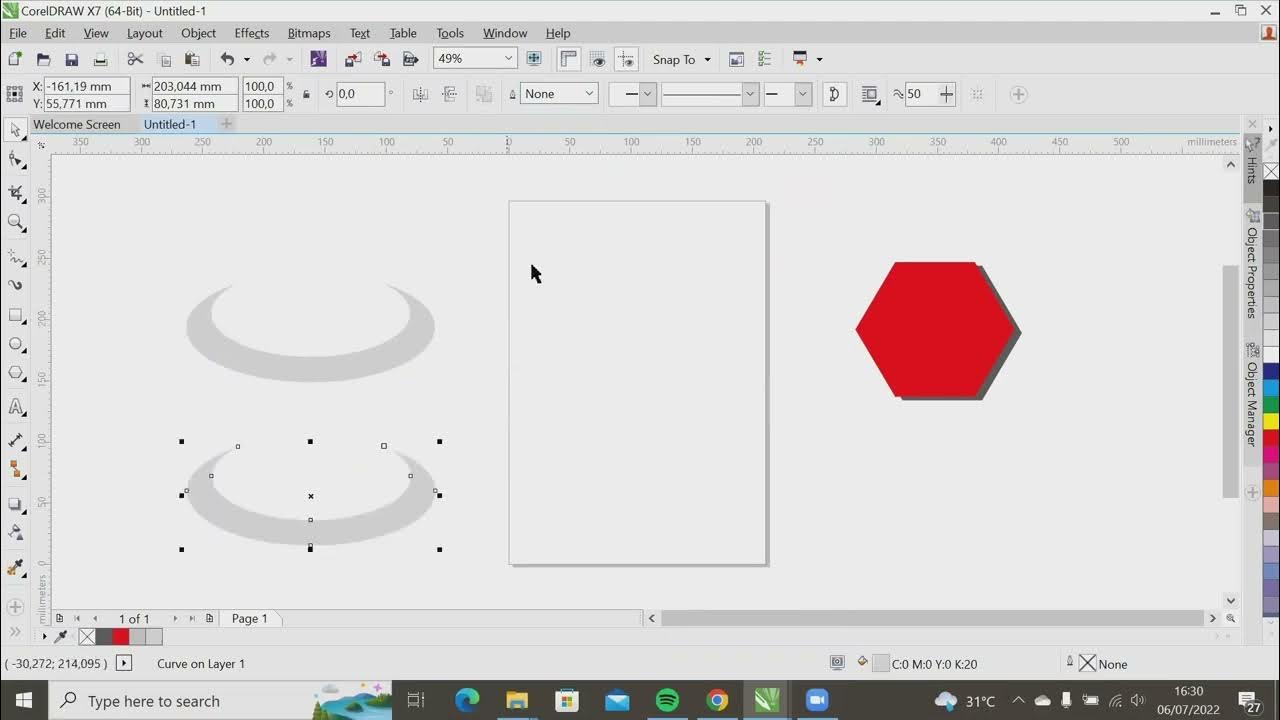Open the end arrowhead dropdown

(802, 94)
